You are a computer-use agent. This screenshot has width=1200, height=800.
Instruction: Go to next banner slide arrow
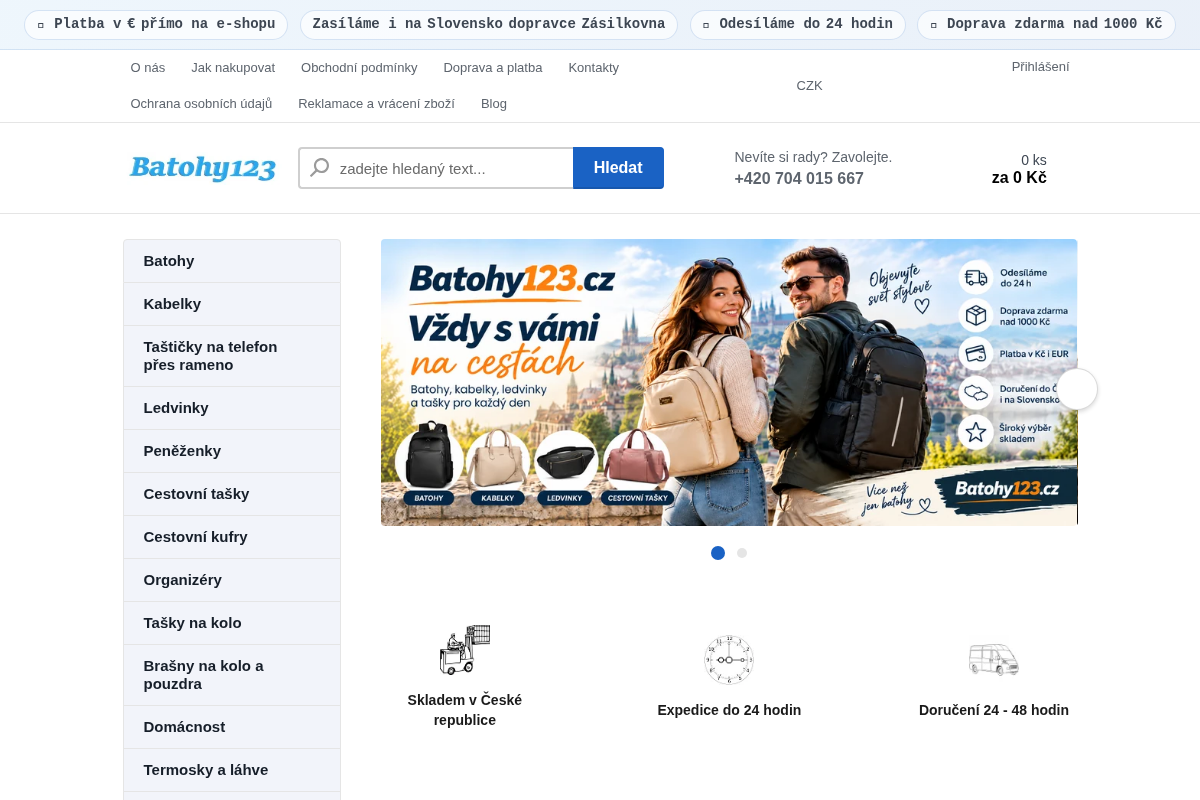[x=1077, y=389]
